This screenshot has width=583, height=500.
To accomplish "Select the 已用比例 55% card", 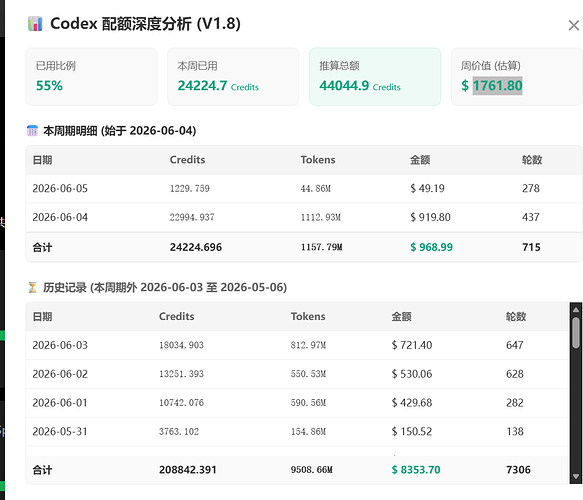I will pos(91,77).
